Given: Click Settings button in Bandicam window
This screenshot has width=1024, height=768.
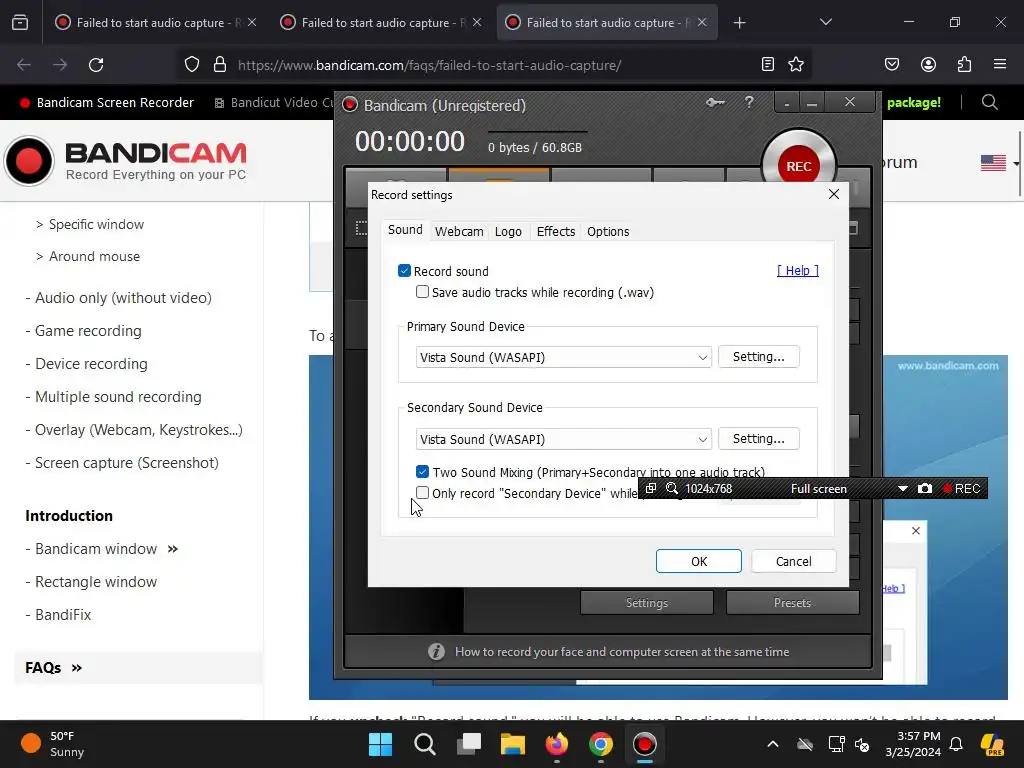Looking at the screenshot, I should click(647, 603).
